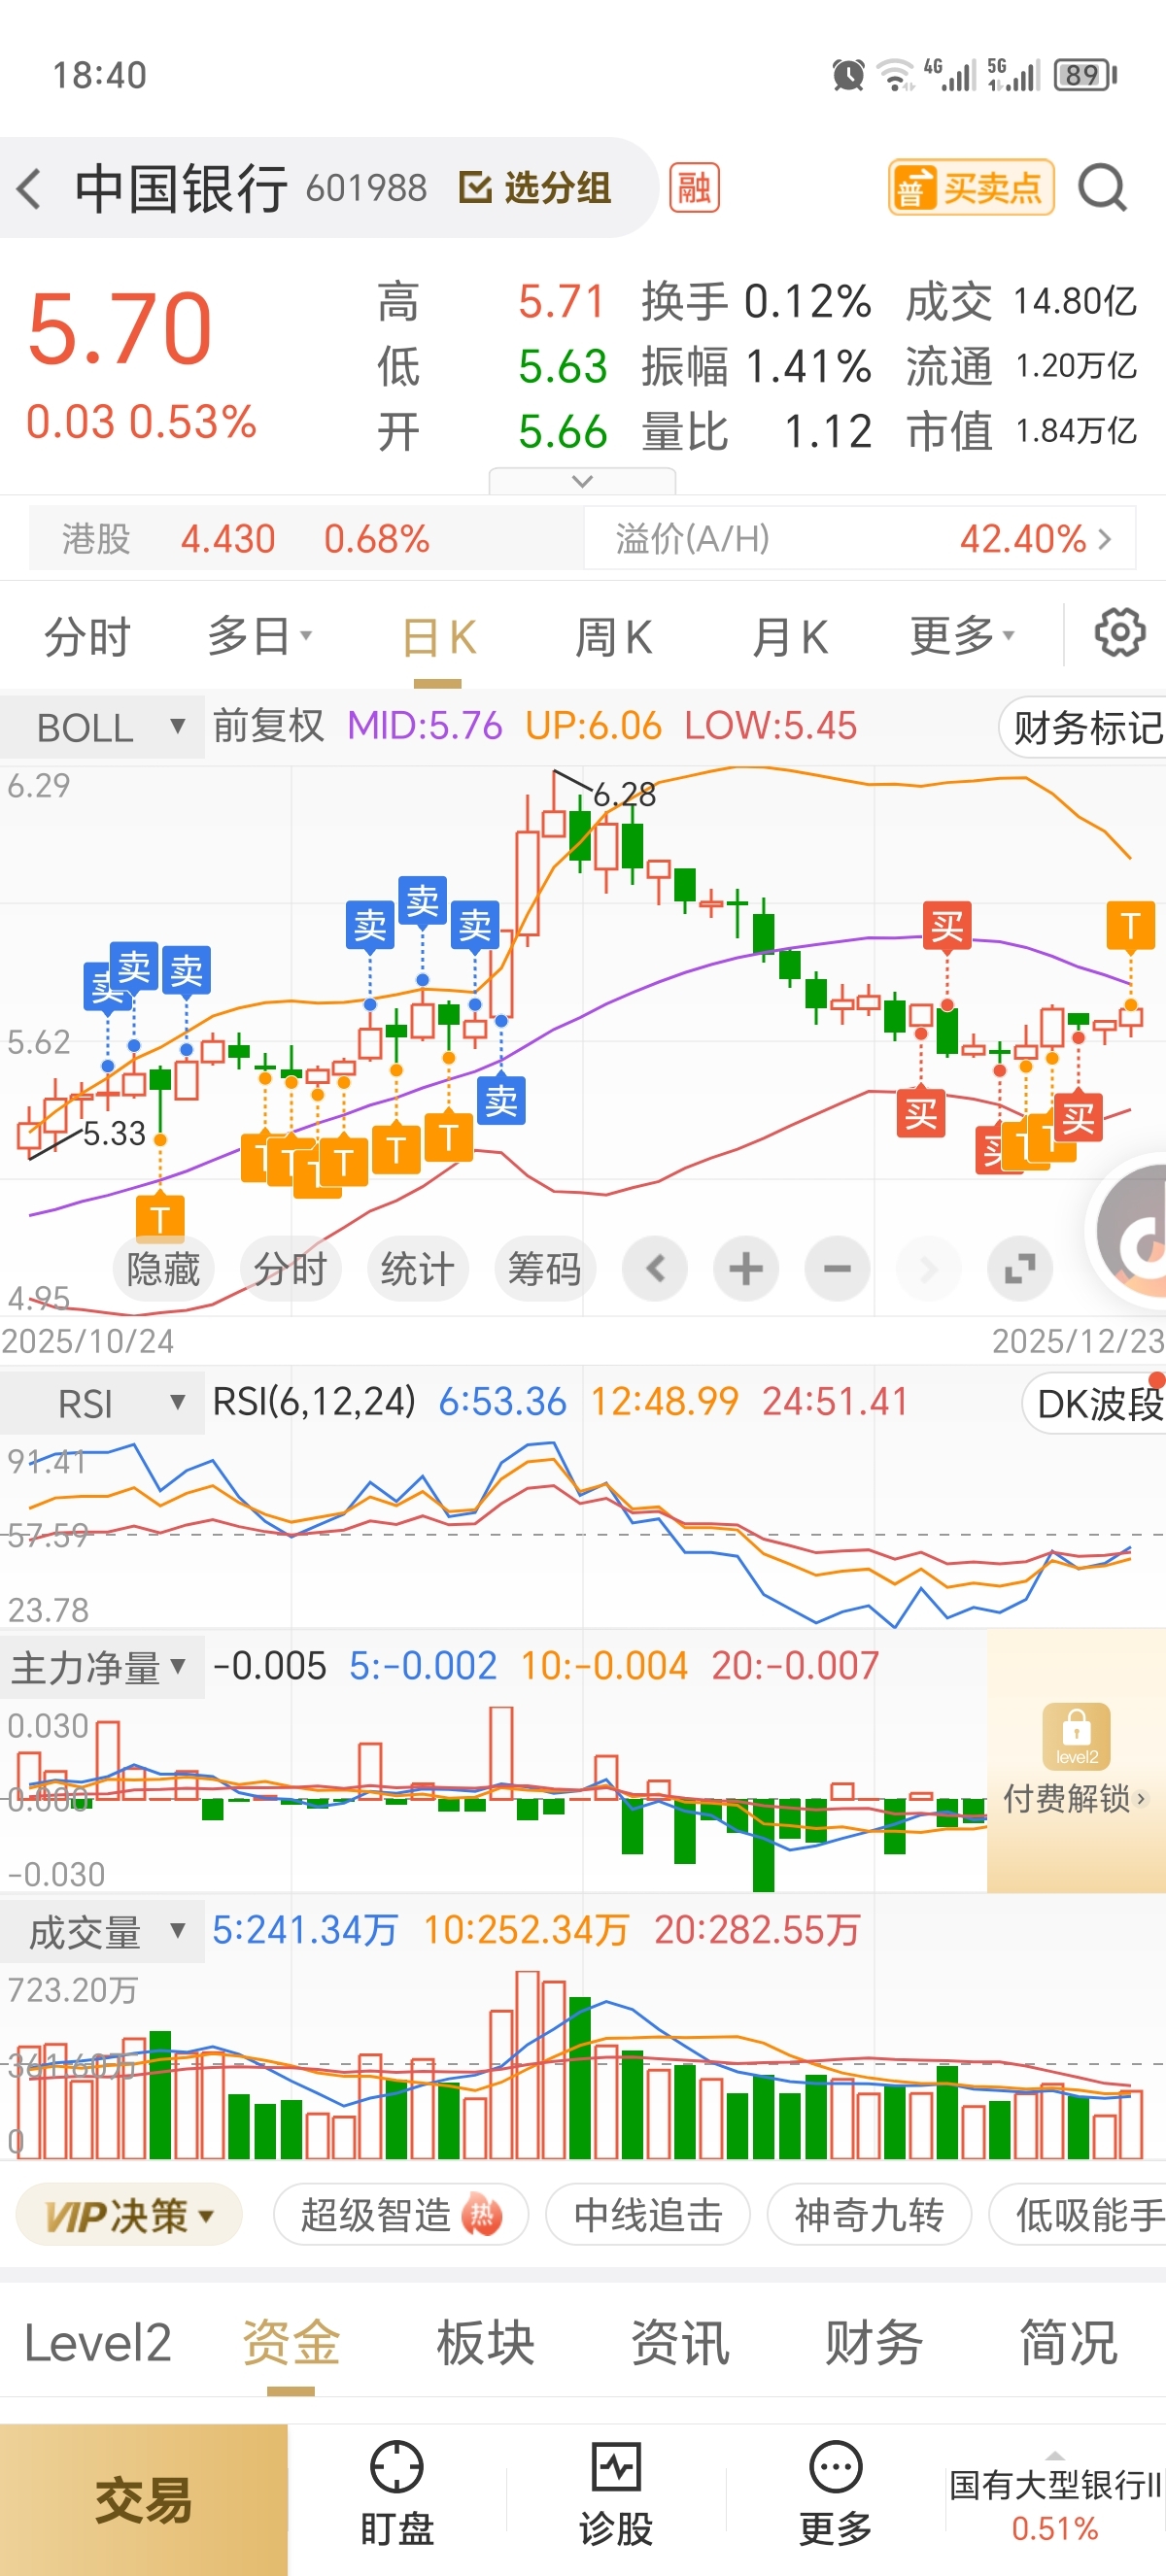Tap the top-right orange T marker

1131,925
